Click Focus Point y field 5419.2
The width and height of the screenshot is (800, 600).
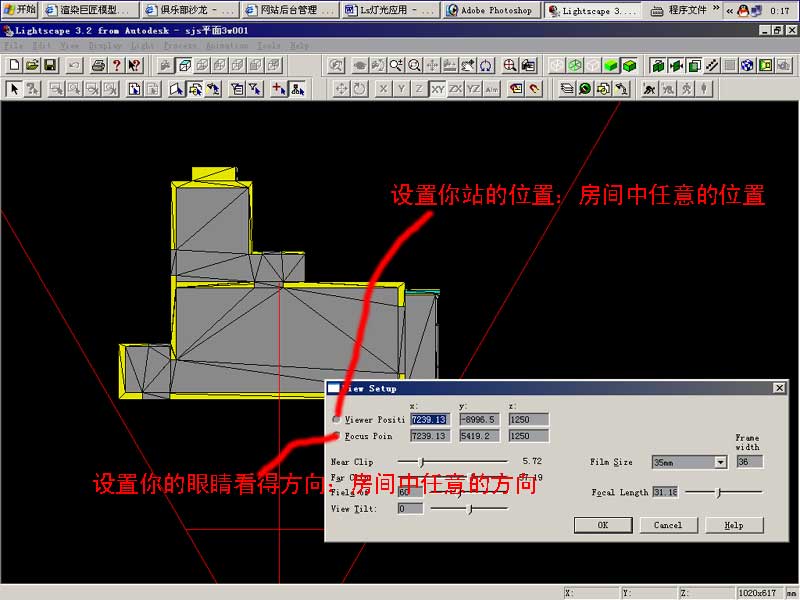tap(479, 436)
